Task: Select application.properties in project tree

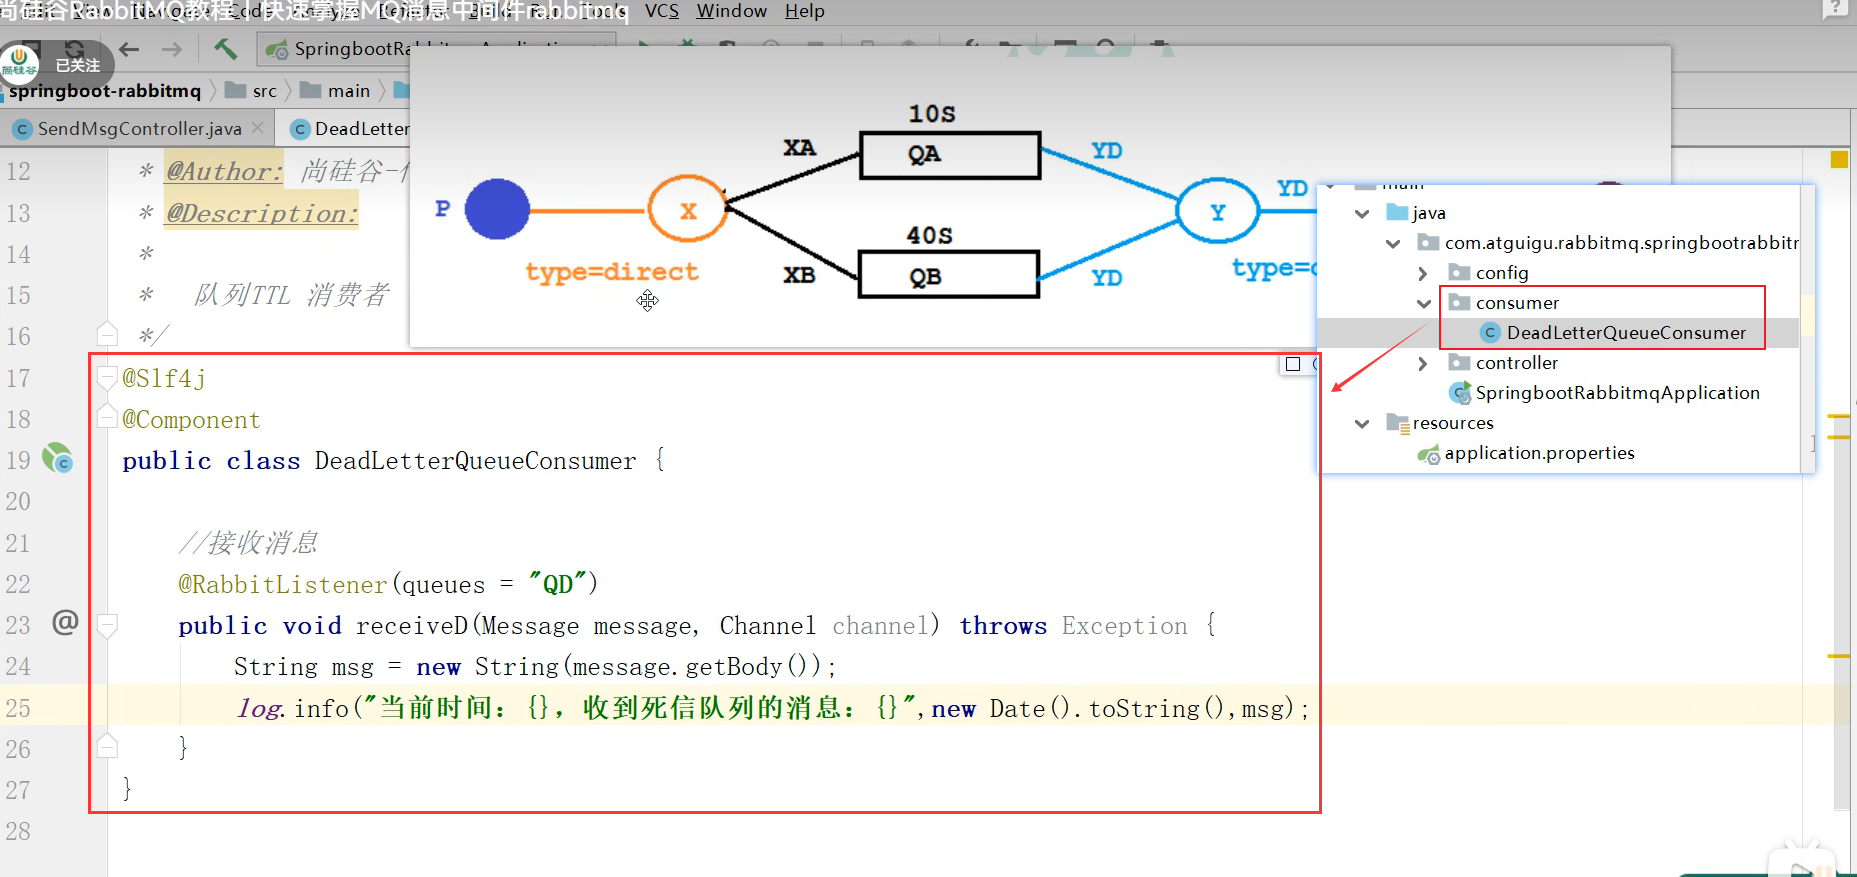Action: tap(1539, 453)
